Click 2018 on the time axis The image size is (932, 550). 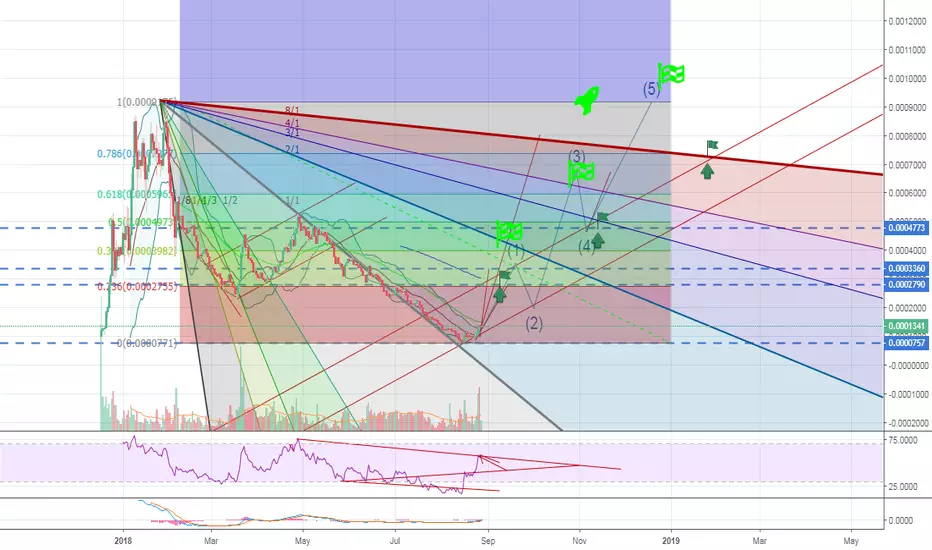pyautogui.click(x=123, y=540)
